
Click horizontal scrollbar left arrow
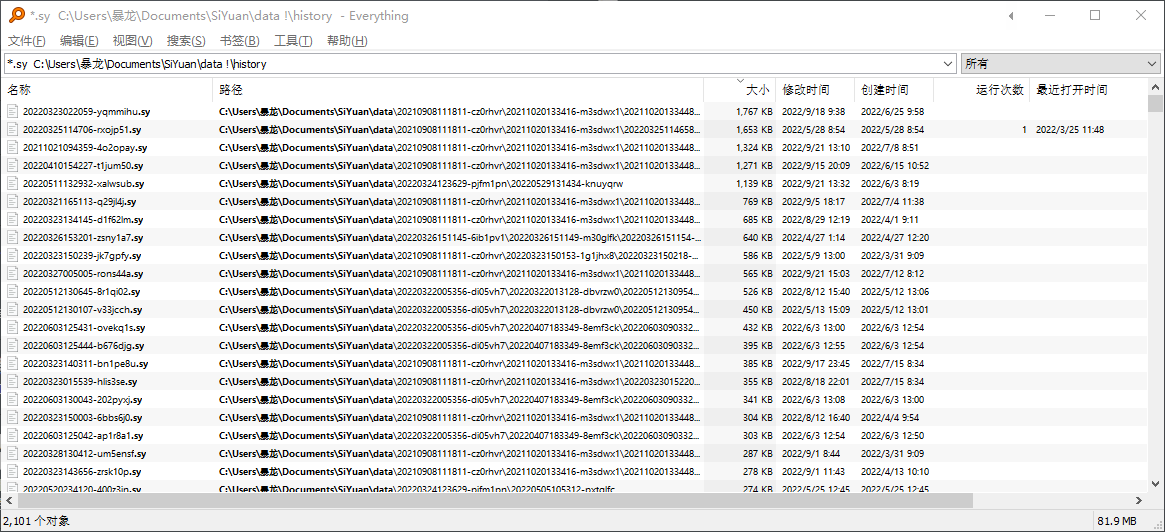pyautogui.click(x=8, y=501)
